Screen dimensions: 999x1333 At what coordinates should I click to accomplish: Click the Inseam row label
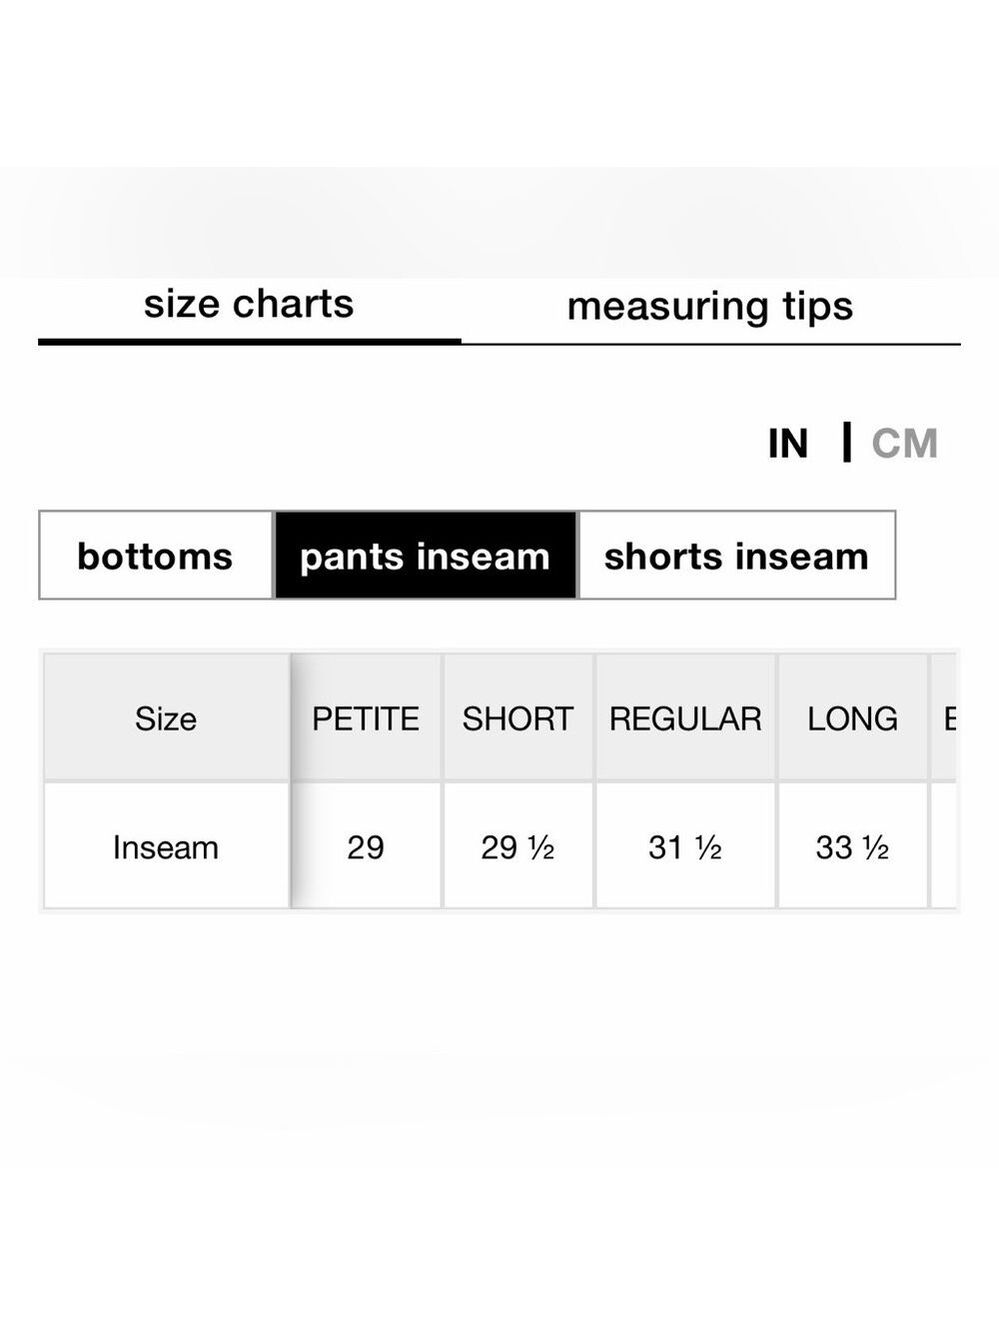tap(166, 847)
